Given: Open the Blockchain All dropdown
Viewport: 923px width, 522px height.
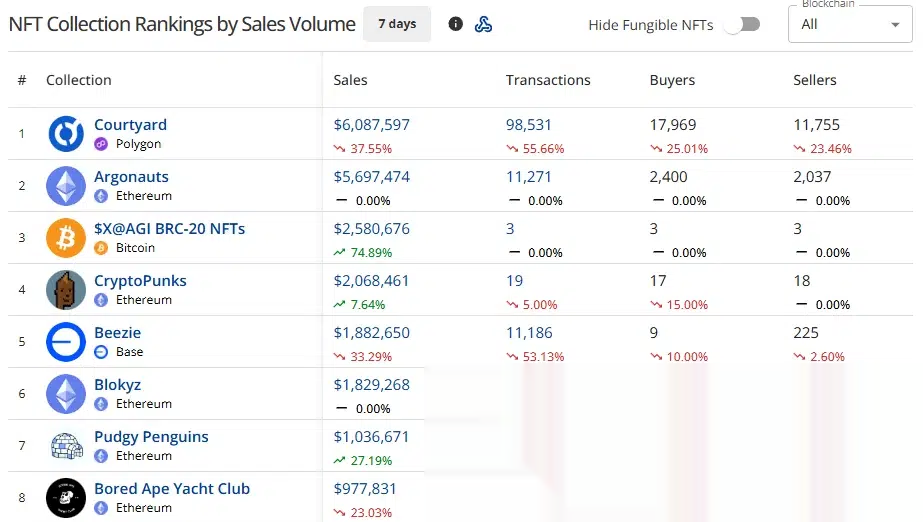Looking at the screenshot, I should [x=850, y=24].
